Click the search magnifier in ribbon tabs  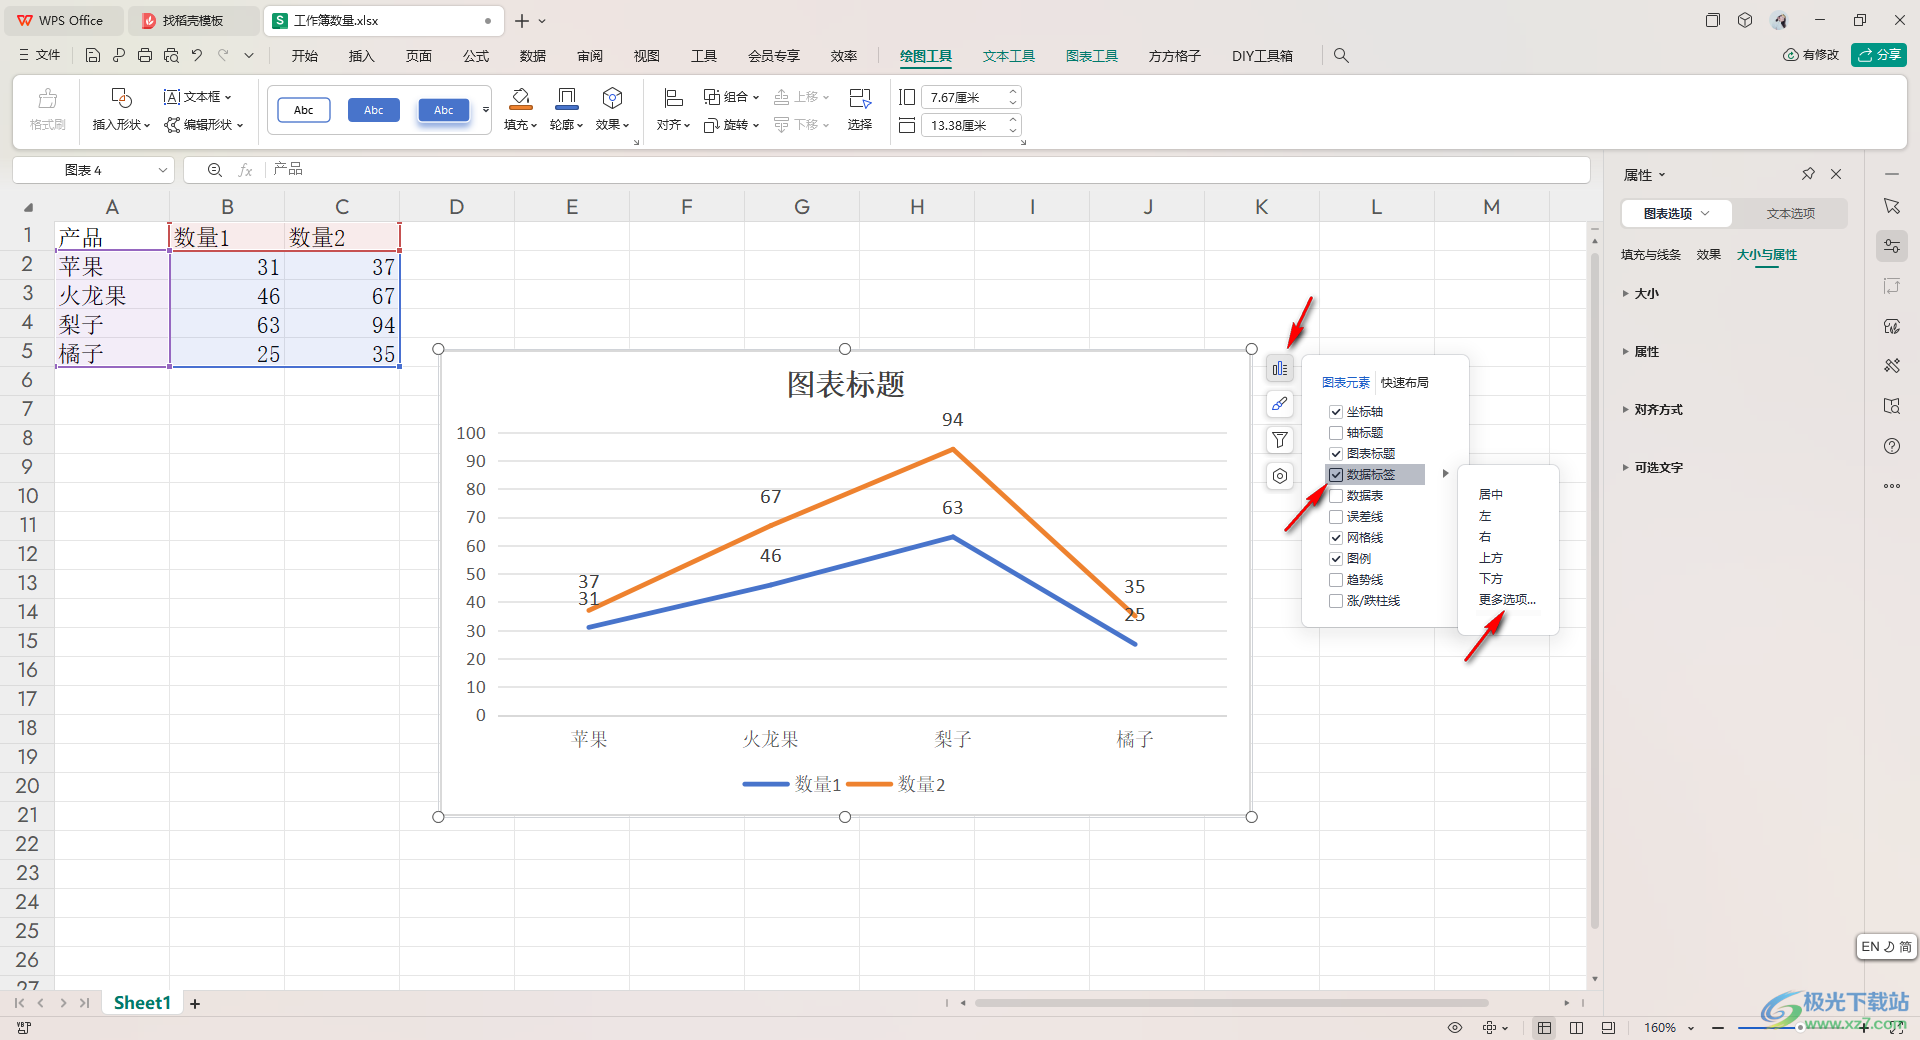[1341, 56]
